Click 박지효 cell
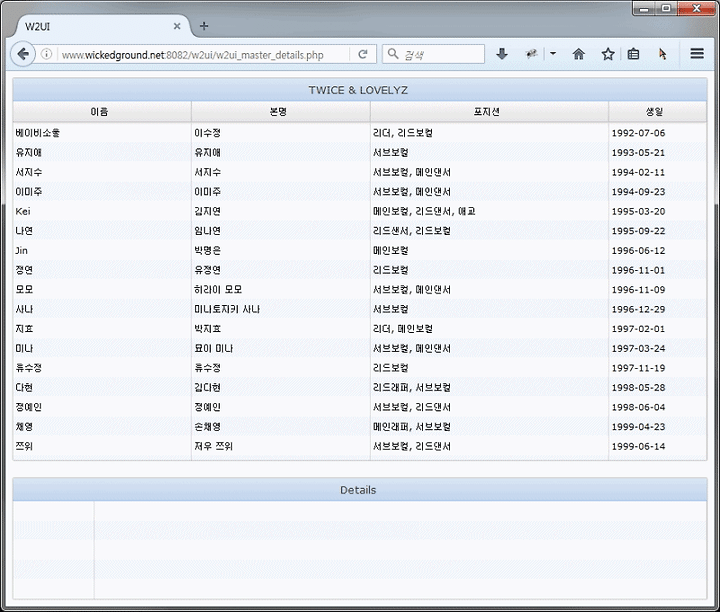The width and height of the screenshot is (720, 612). [281, 329]
